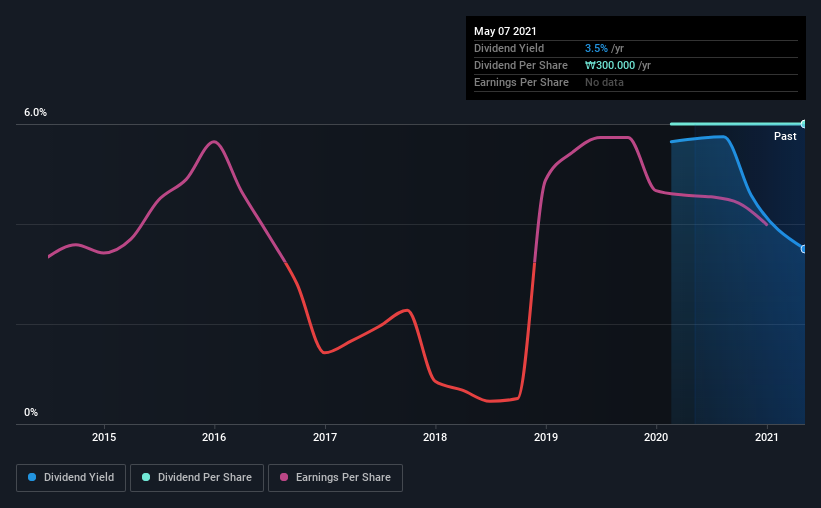This screenshot has height=508, width=821.
Task: Toggle the Dividend Yield legend button
Action: click(71, 478)
